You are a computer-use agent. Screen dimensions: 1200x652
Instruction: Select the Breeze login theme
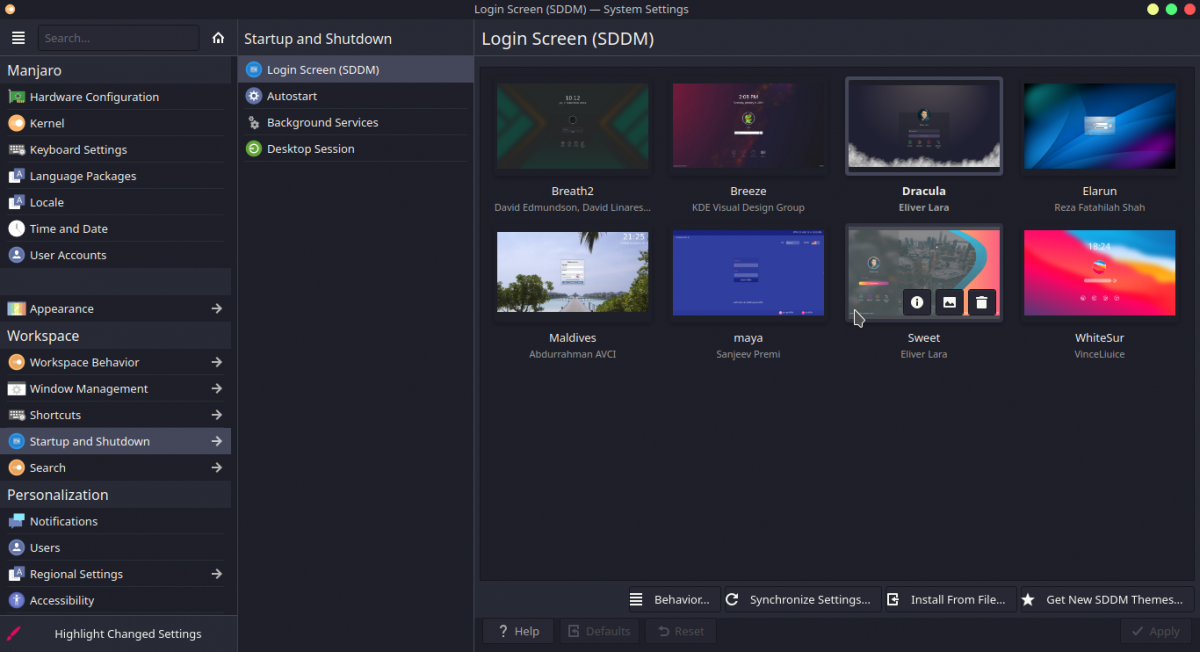[x=748, y=127]
